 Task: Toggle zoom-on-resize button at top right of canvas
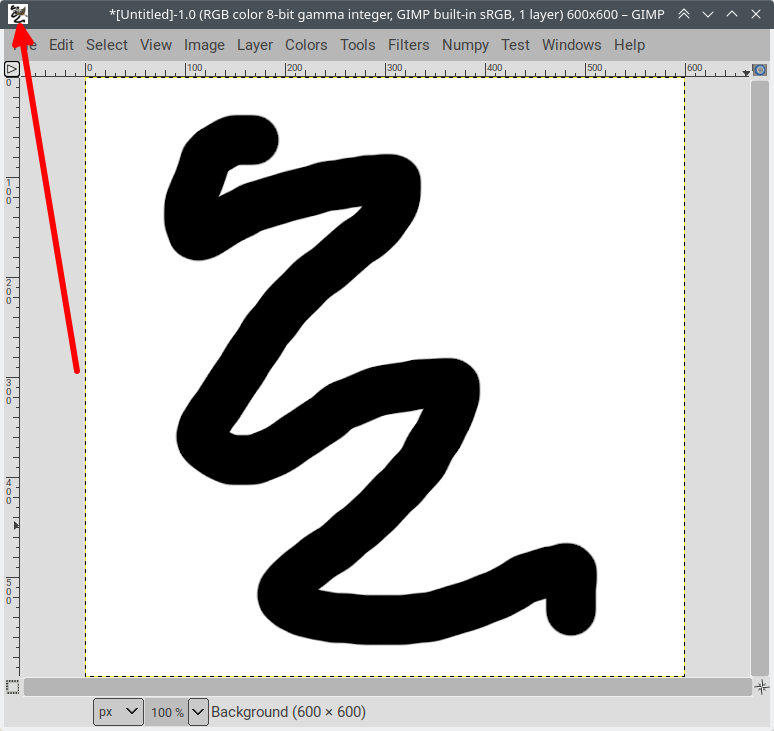[x=760, y=70]
